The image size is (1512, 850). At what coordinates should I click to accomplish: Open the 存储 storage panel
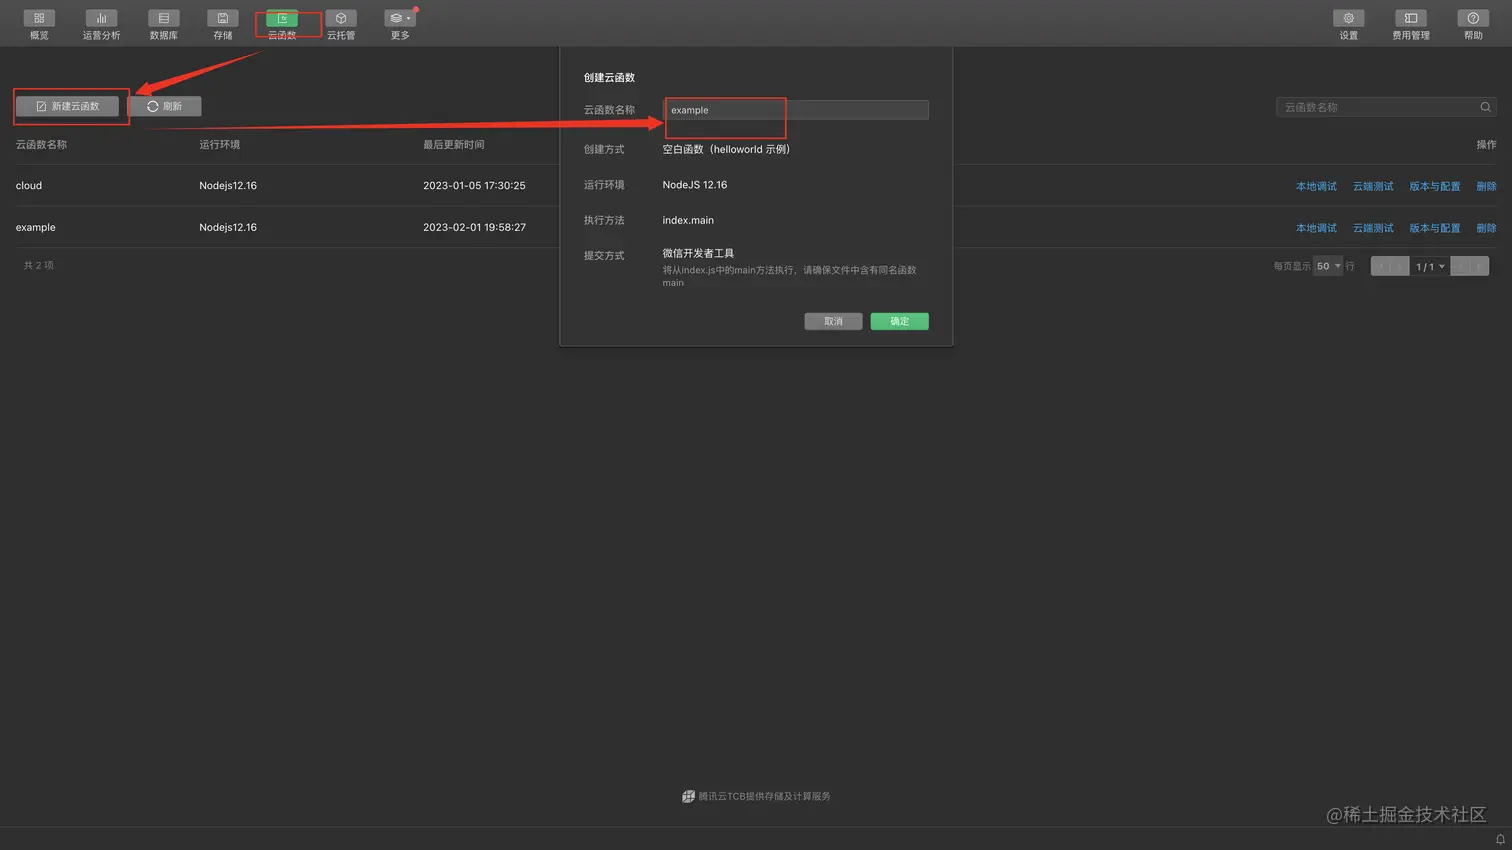pyautogui.click(x=223, y=24)
